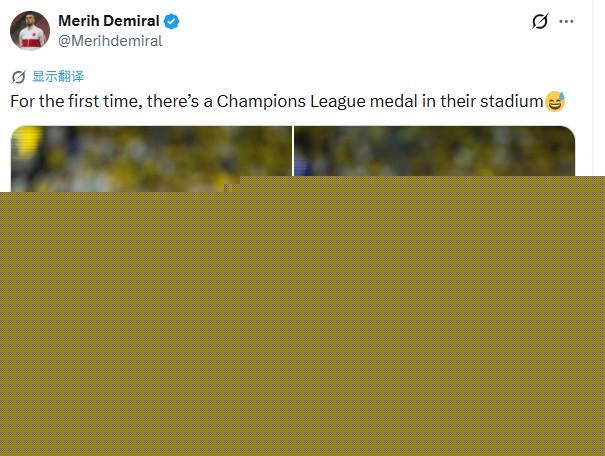Open the @Merihdemiral handle link
Viewport: 605px width, 456px height.
click(x=110, y=41)
